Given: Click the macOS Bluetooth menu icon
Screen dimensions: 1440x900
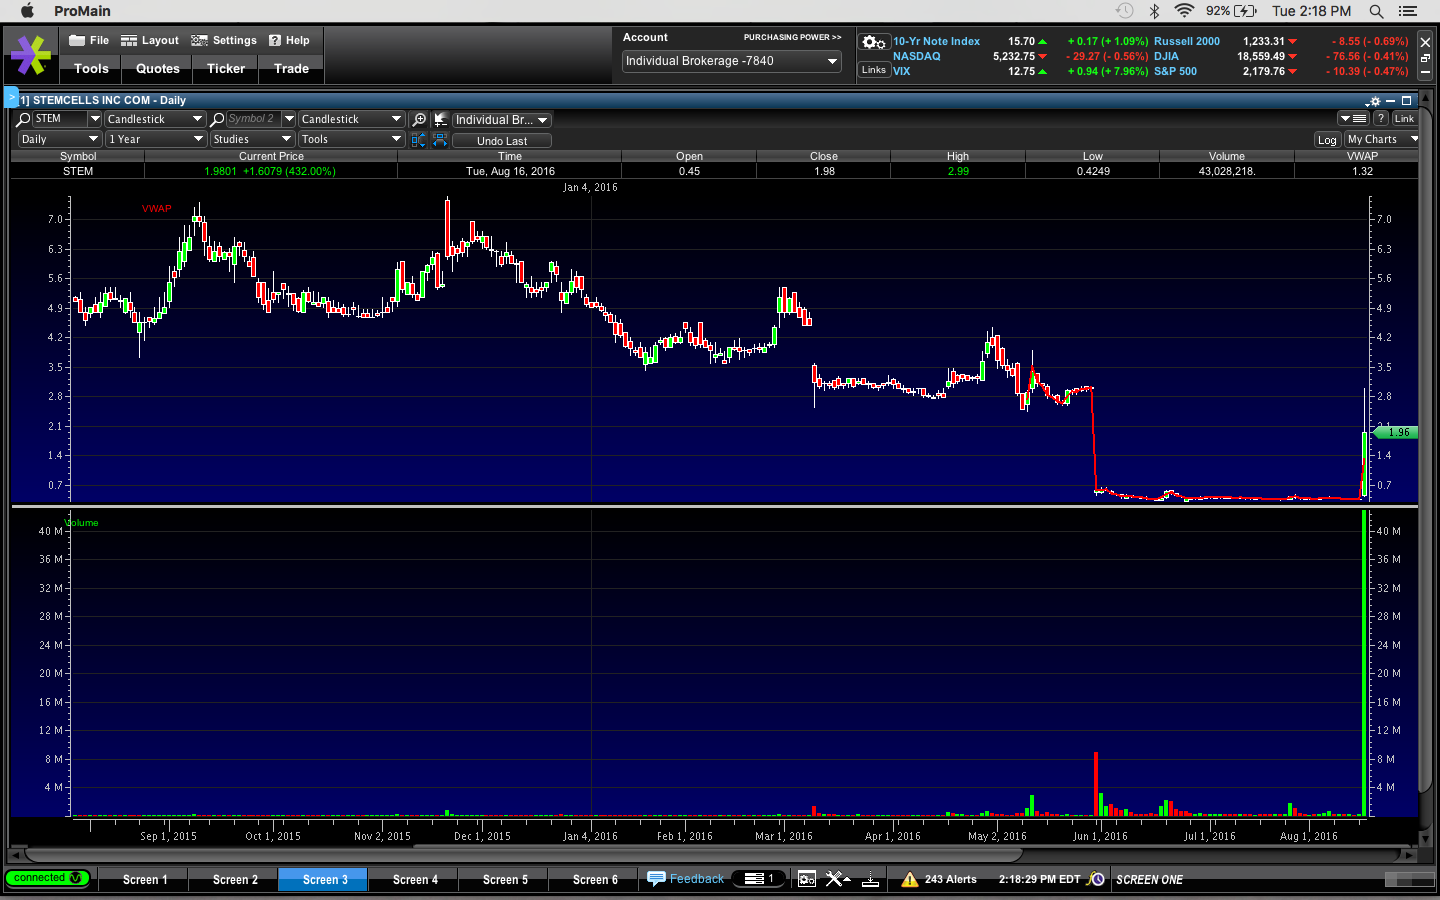Looking at the screenshot, I should click(x=1154, y=11).
